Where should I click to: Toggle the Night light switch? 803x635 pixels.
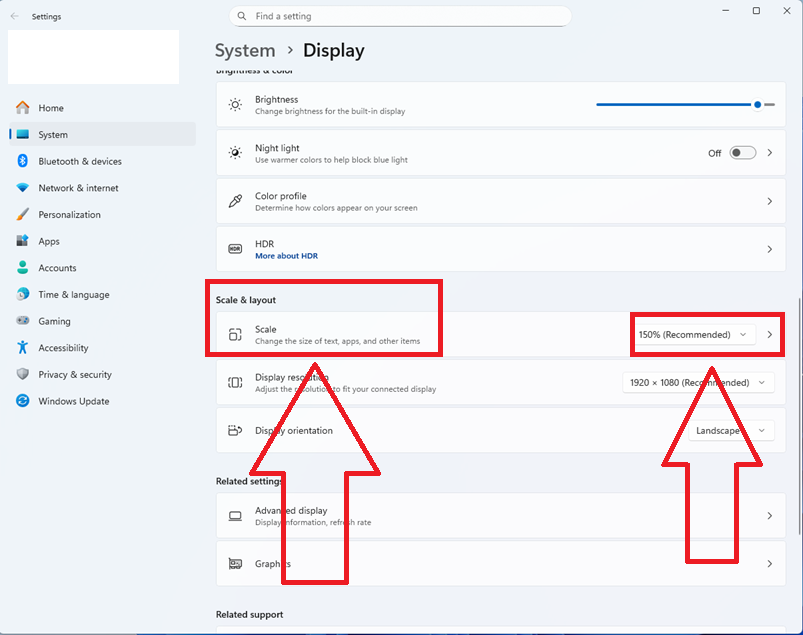[x=743, y=153]
